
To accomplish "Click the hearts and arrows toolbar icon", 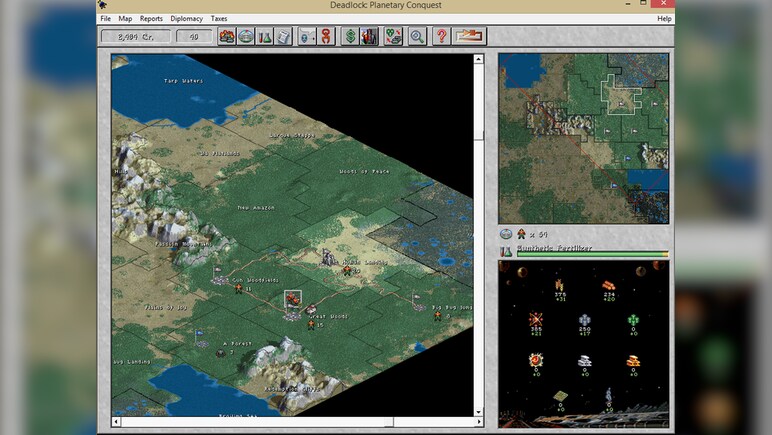I will point(393,36).
